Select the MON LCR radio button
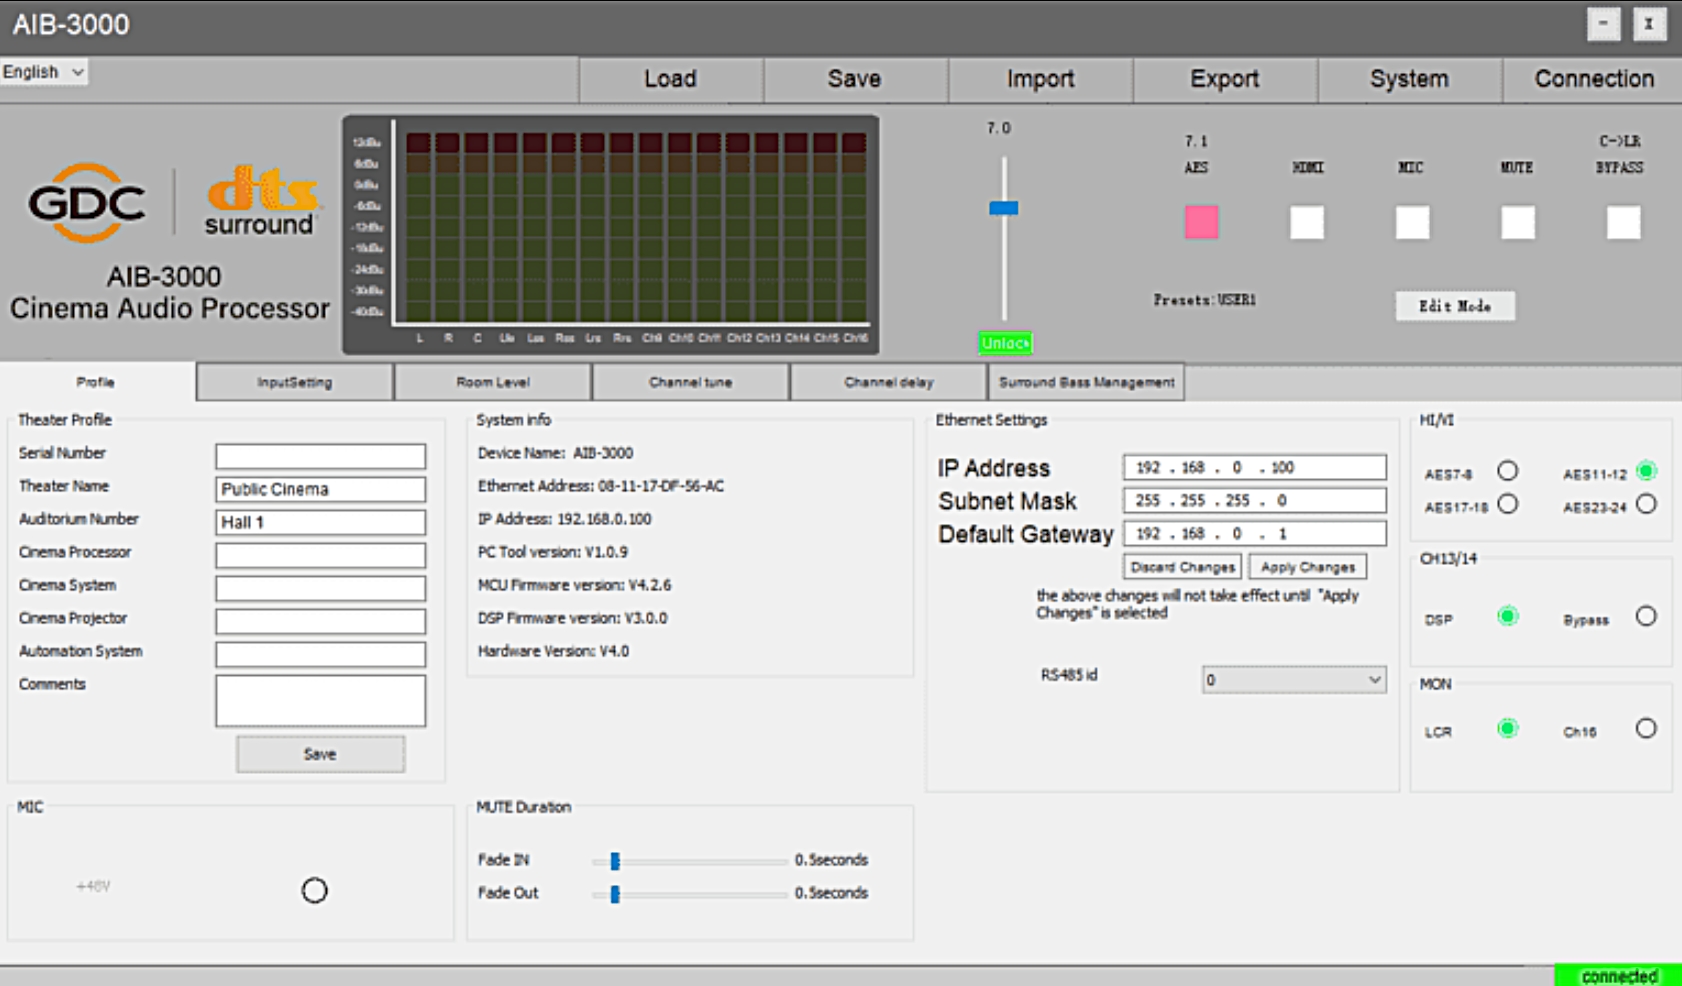Screen dimensions: 1682x986 click(x=1507, y=728)
